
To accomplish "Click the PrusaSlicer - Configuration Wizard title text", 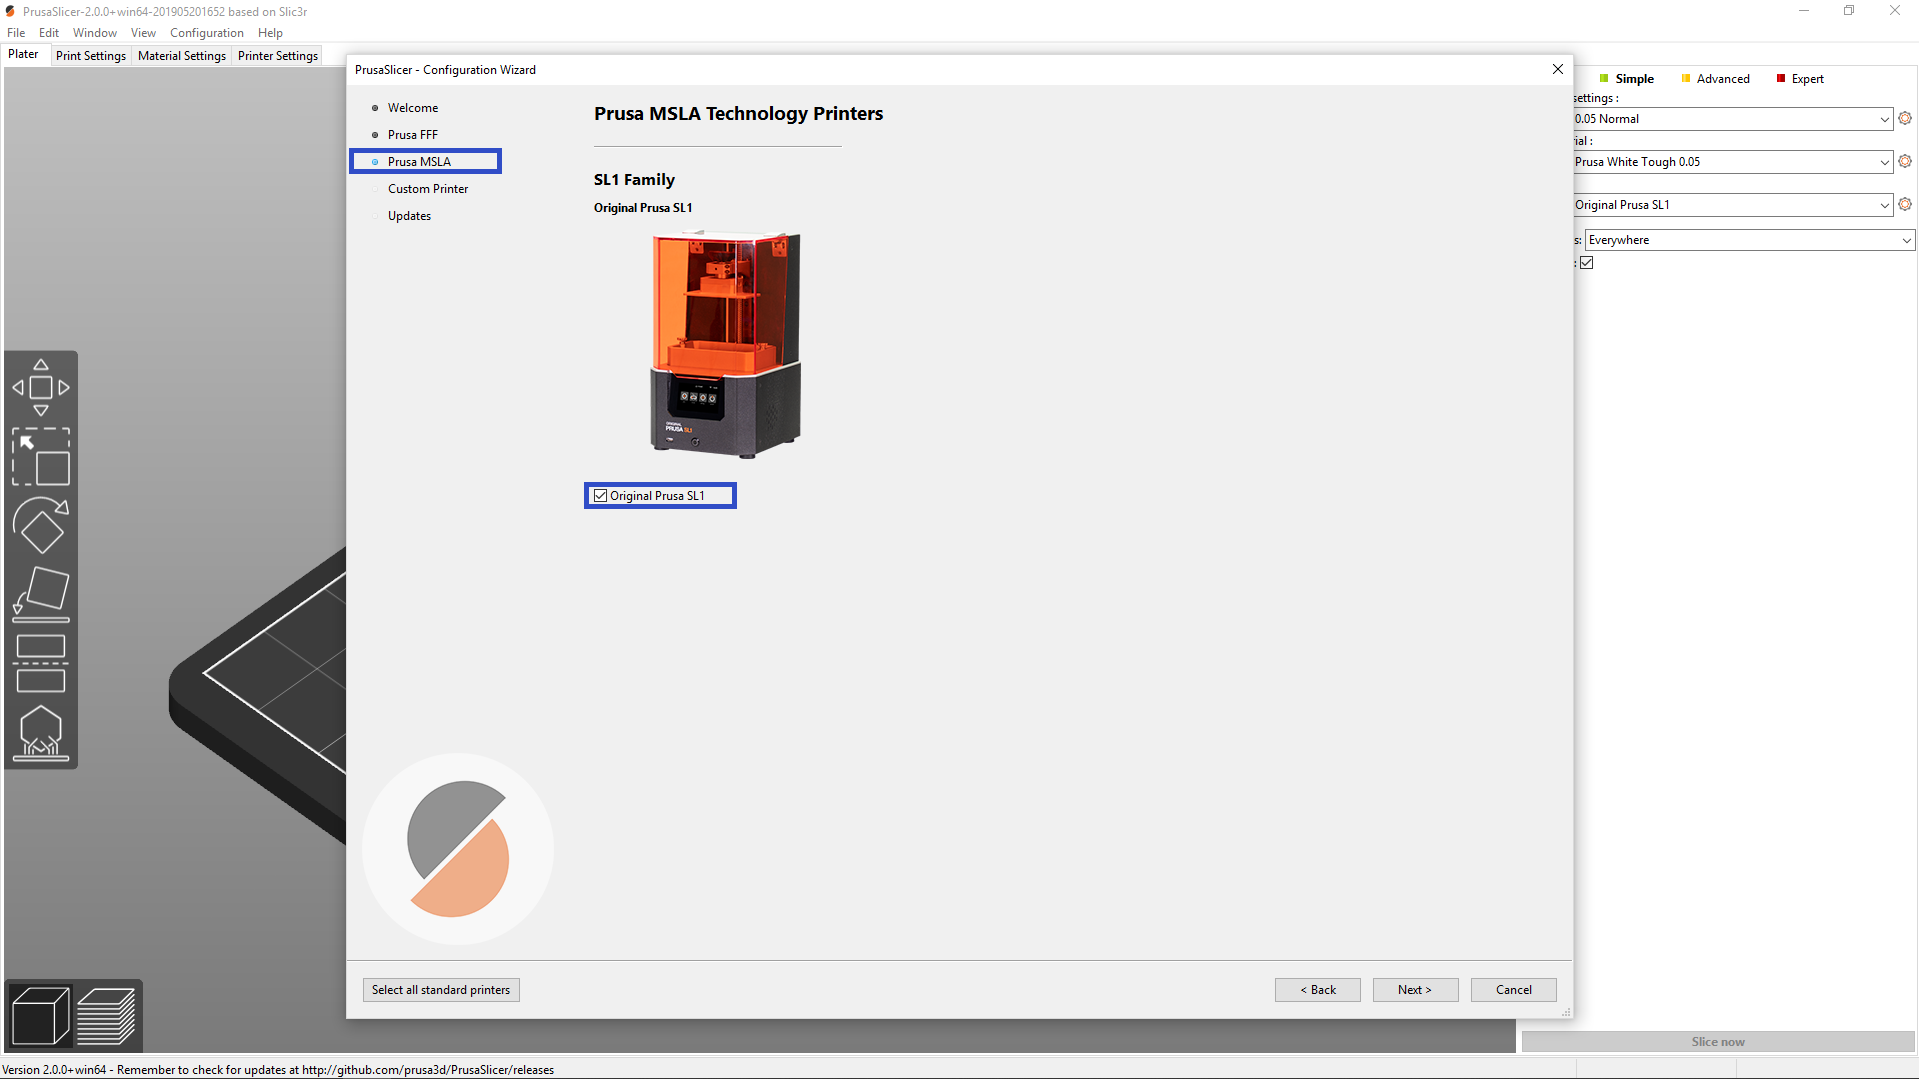I will tap(445, 70).
